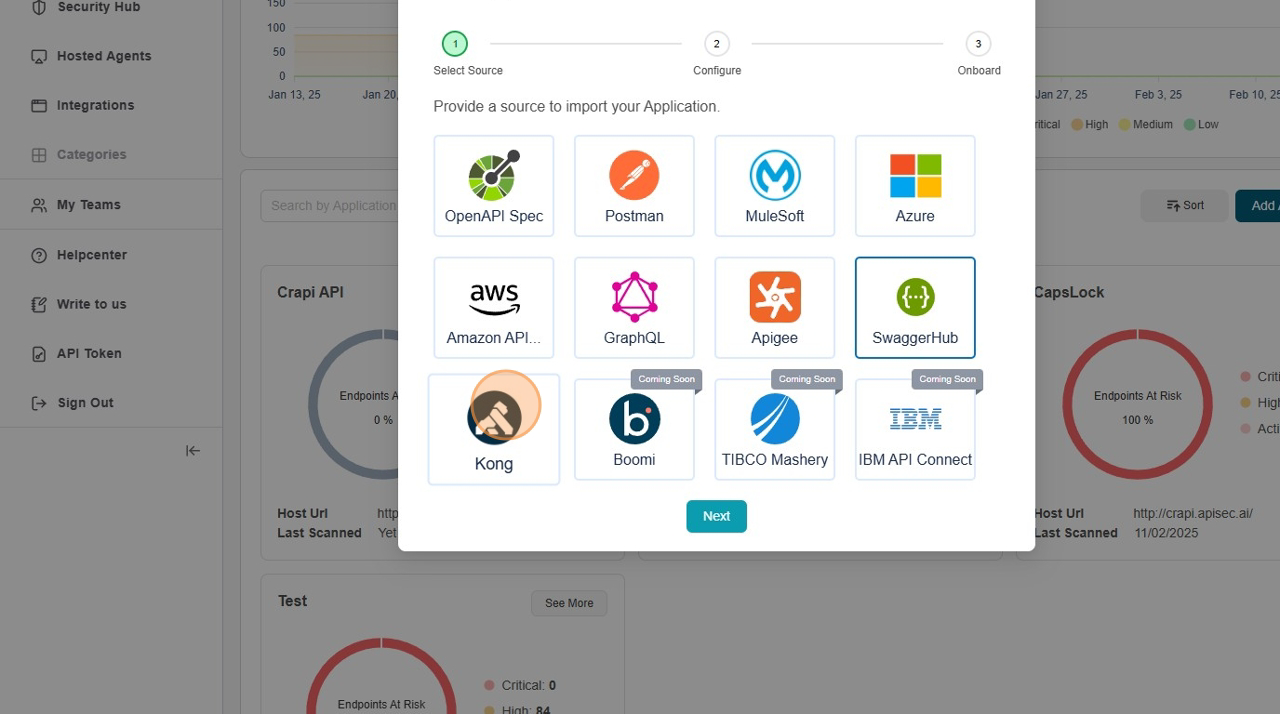Screen dimensions: 1280x714
Task: Open the Integrations sidebar item
Action: click(95, 105)
